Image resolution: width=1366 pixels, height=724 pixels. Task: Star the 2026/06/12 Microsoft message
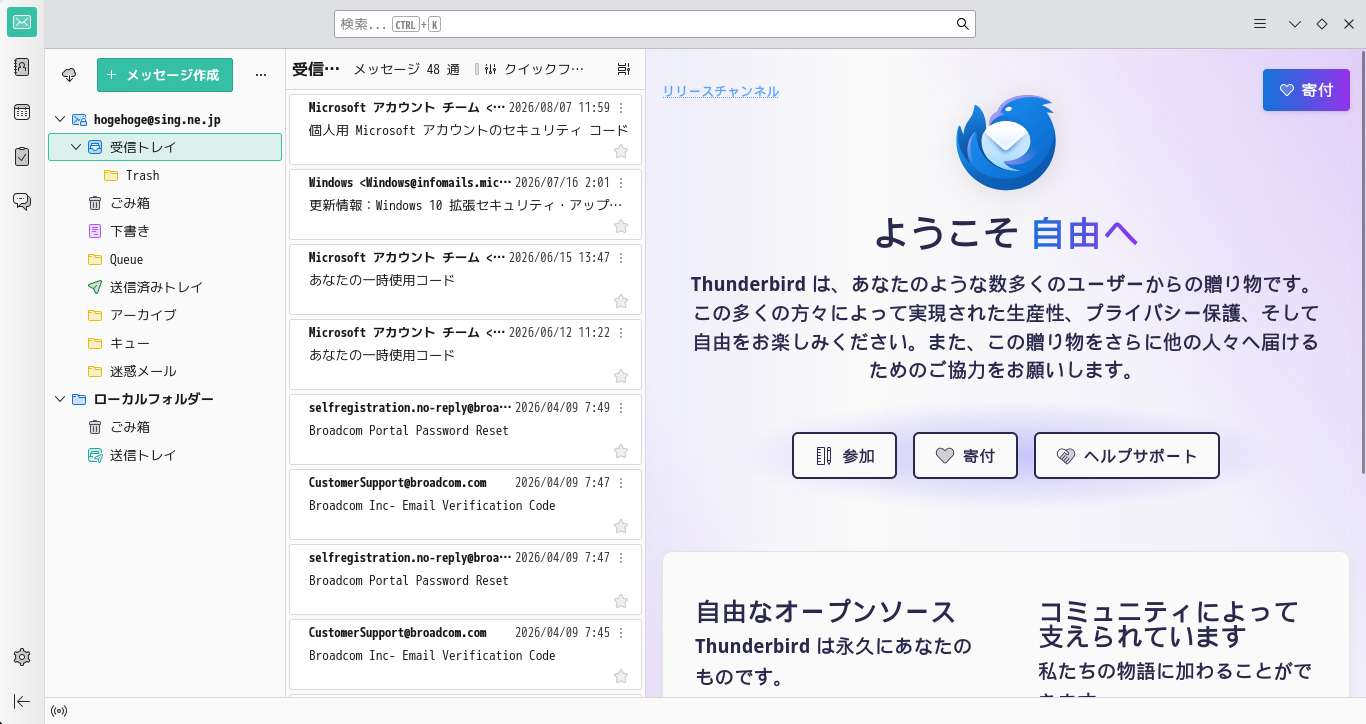pos(621,376)
